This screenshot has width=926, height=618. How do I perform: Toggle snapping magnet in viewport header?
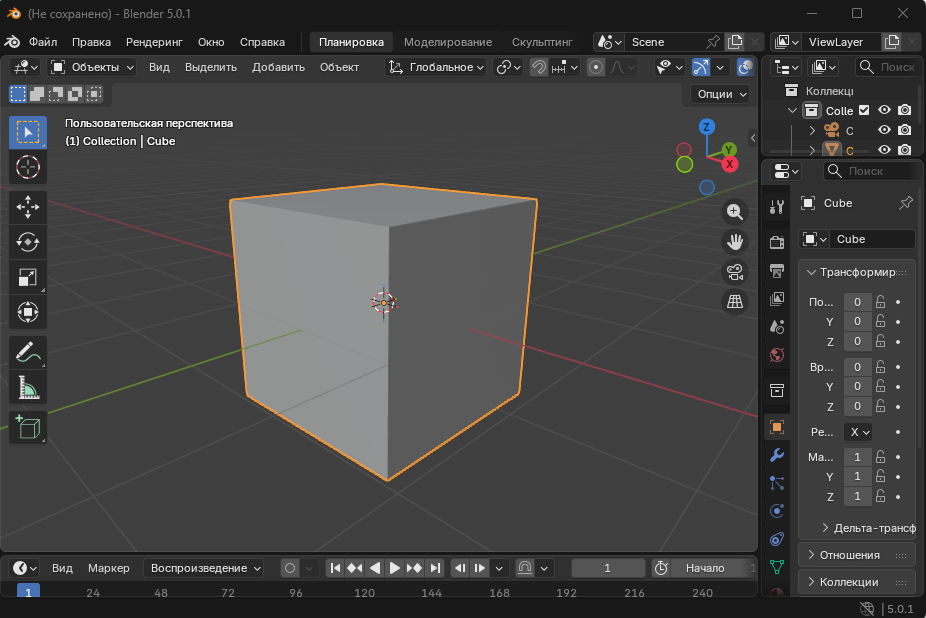click(x=538, y=67)
